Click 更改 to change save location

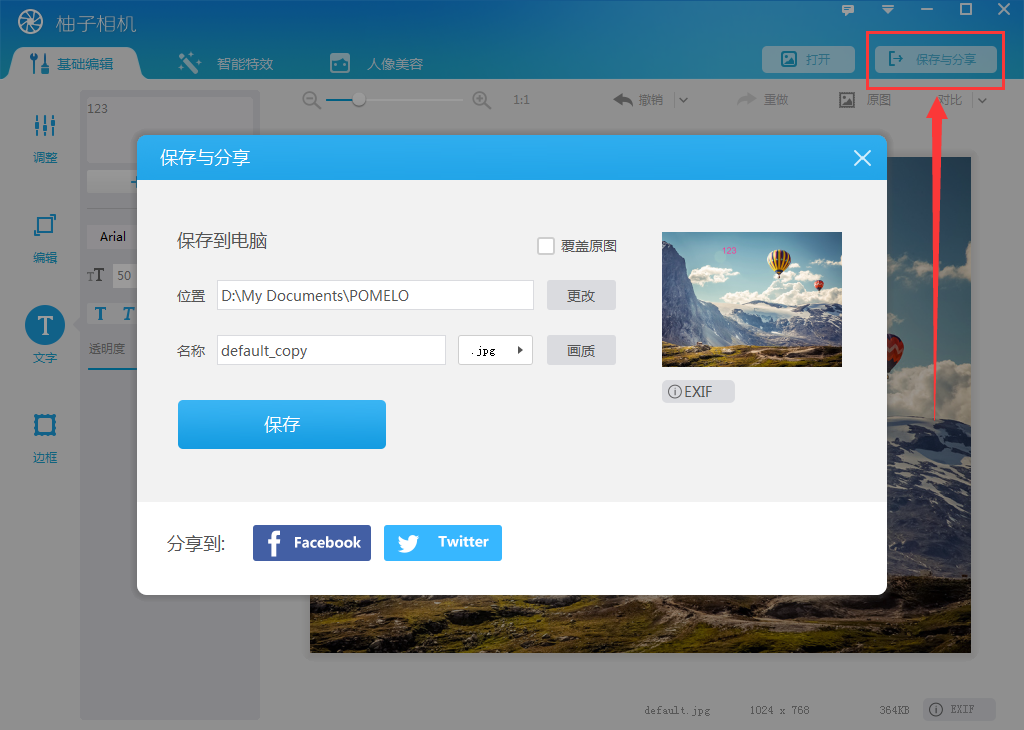(x=580, y=295)
